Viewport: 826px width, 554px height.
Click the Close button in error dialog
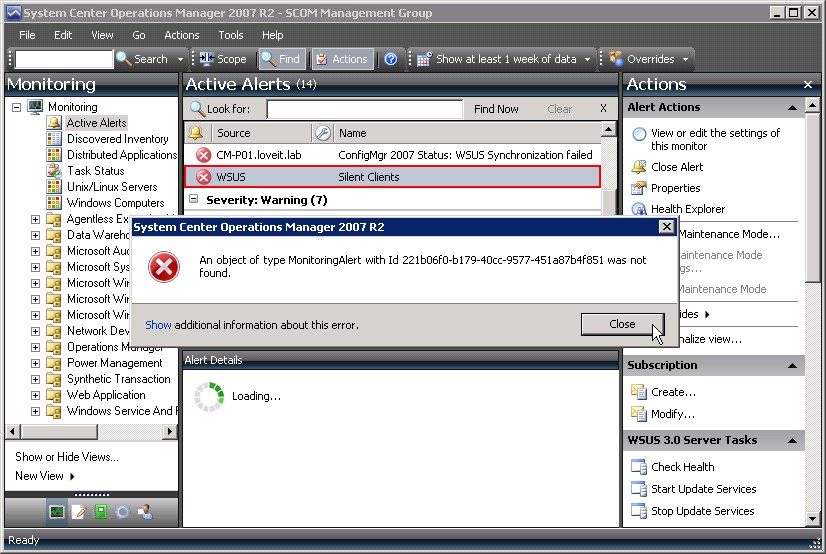(x=622, y=324)
